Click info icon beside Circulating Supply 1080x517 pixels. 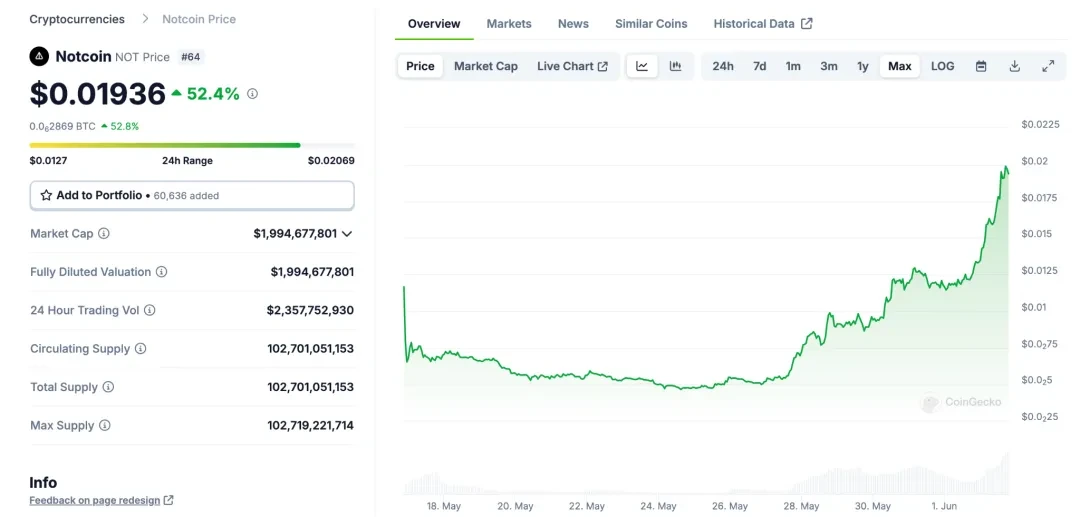pos(141,349)
